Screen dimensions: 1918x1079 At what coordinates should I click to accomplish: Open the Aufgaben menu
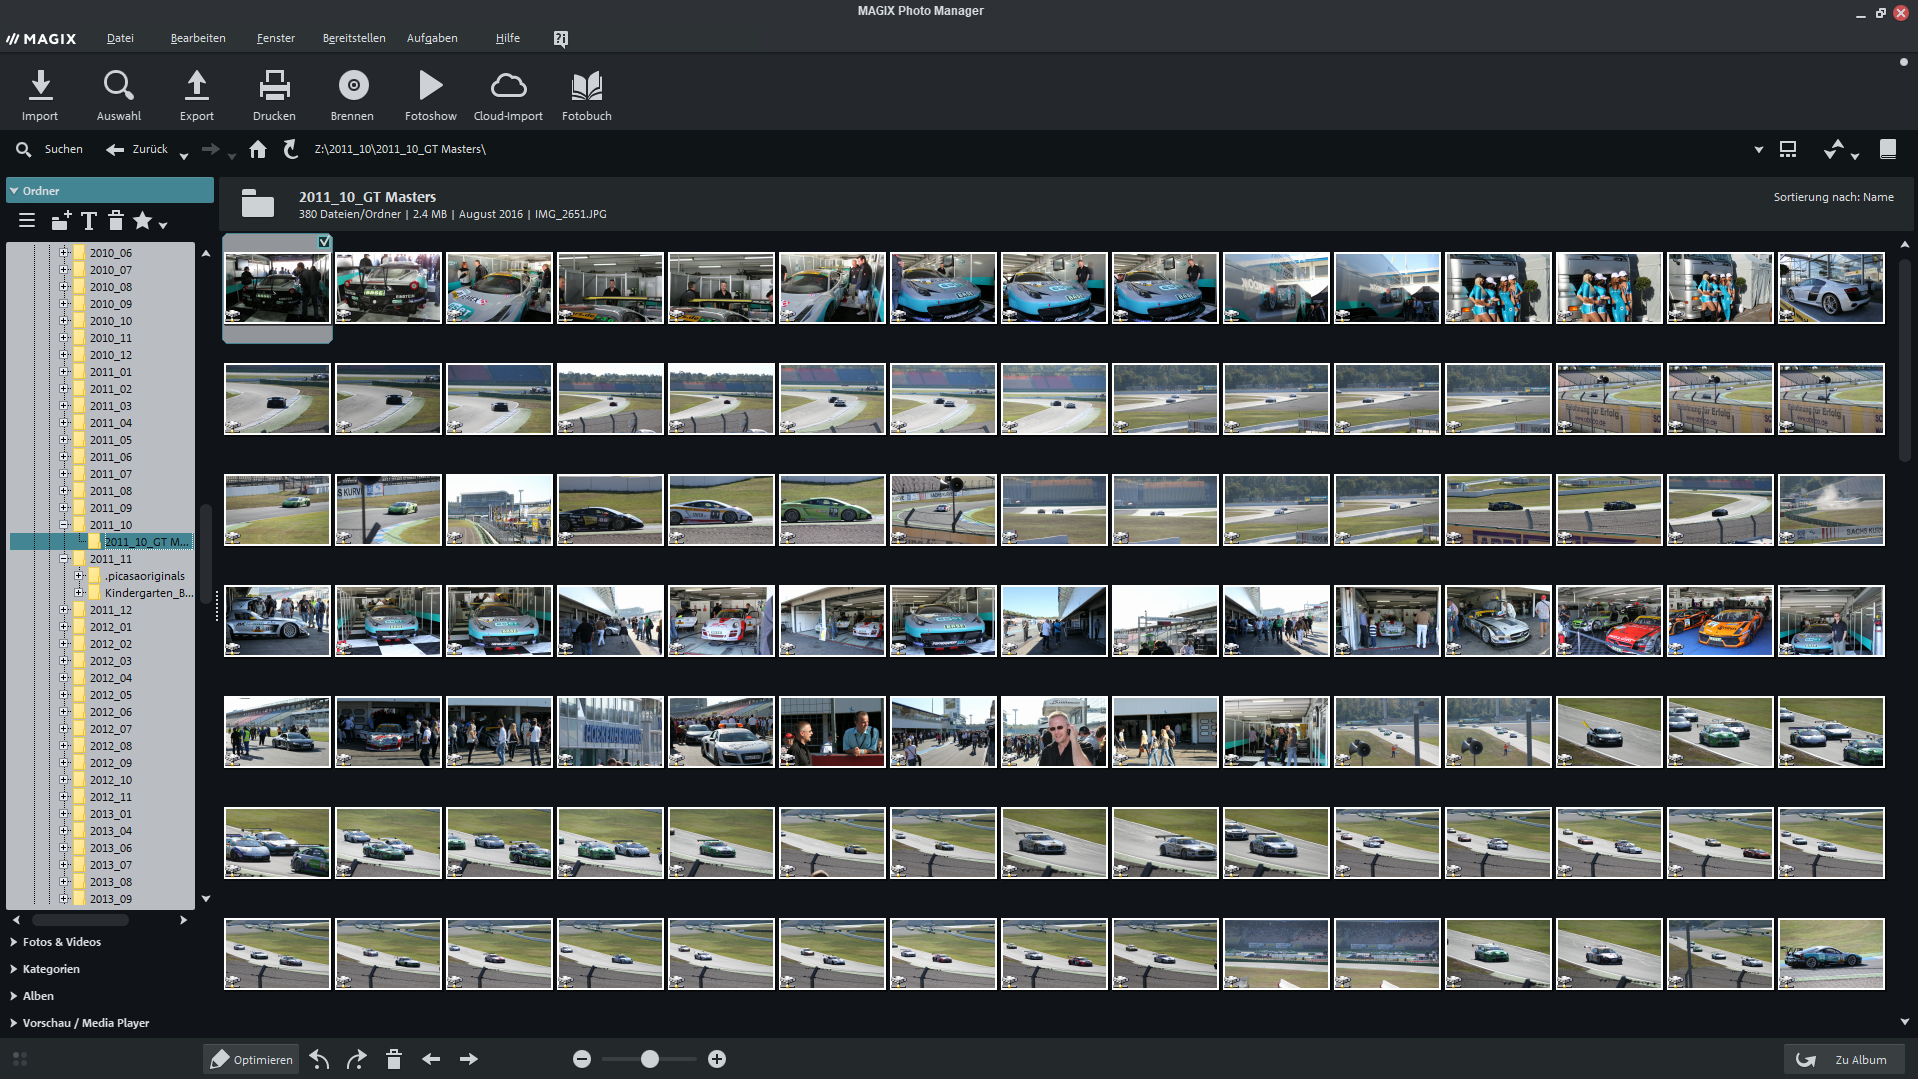pos(432,38)
